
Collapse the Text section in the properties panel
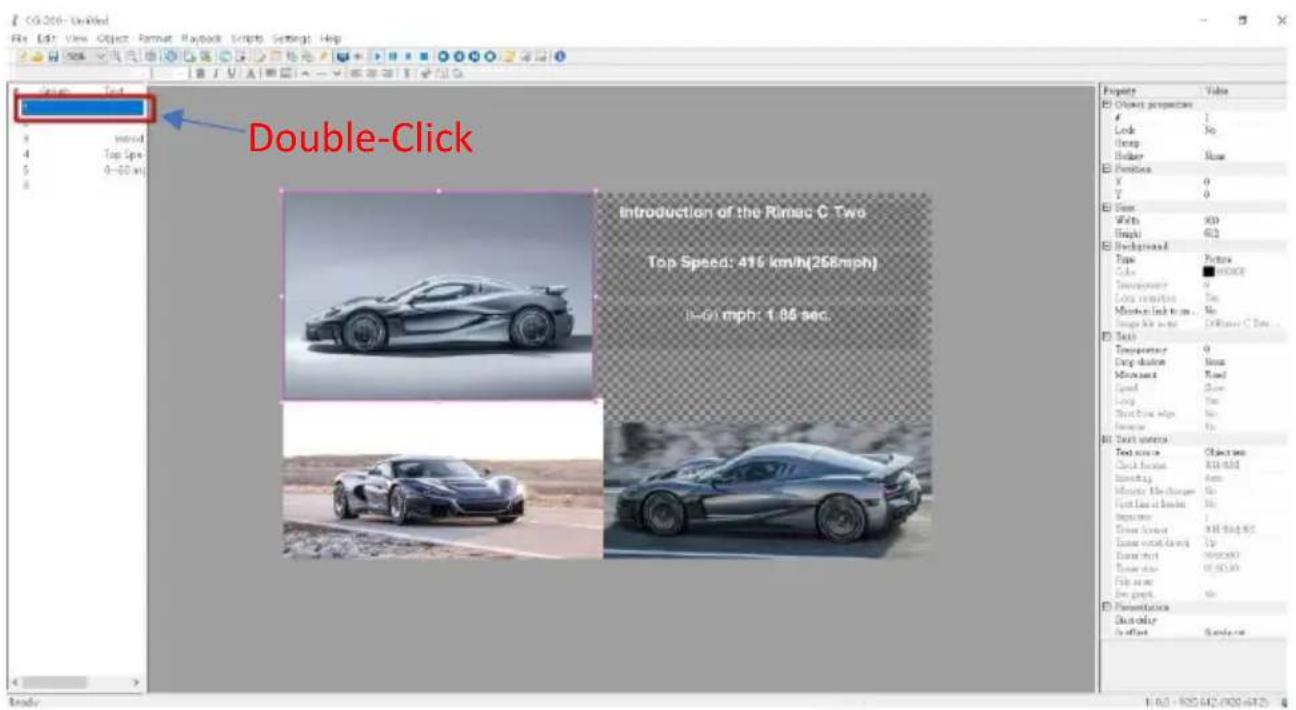(1107, 337)
